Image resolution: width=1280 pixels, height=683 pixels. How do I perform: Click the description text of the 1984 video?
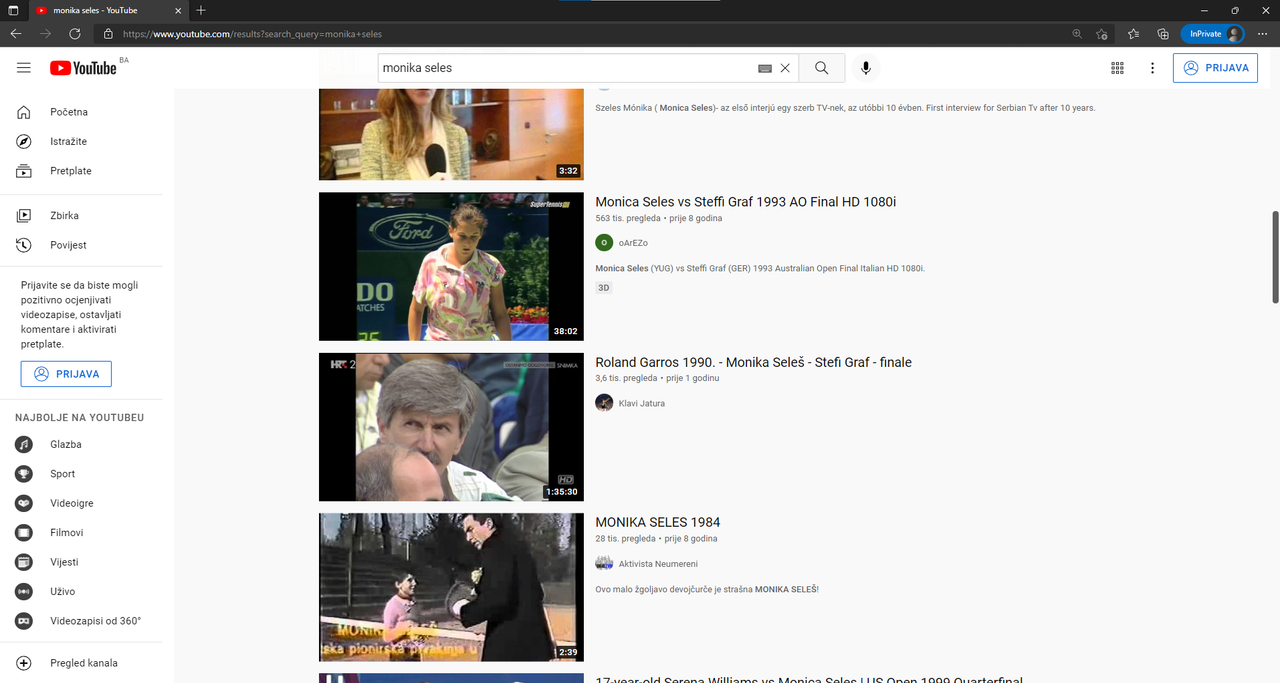click(x=707, y=589)
